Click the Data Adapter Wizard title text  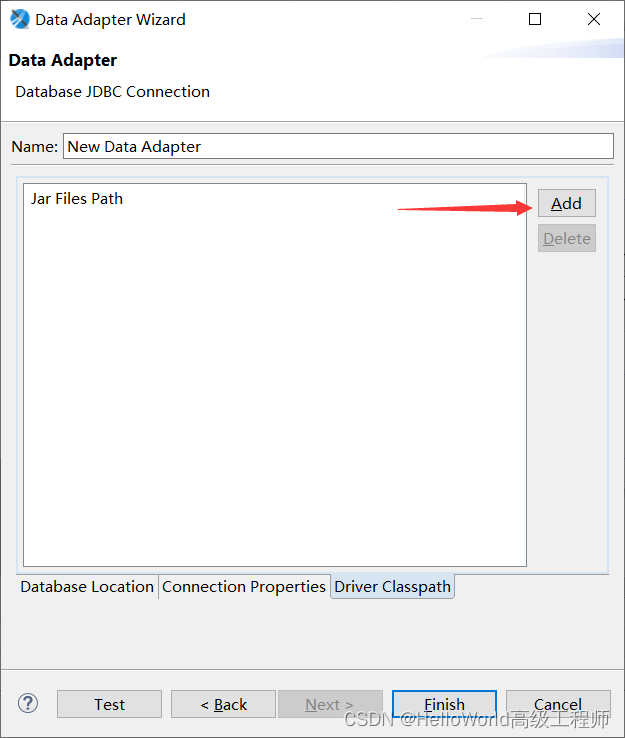(111, 20)
